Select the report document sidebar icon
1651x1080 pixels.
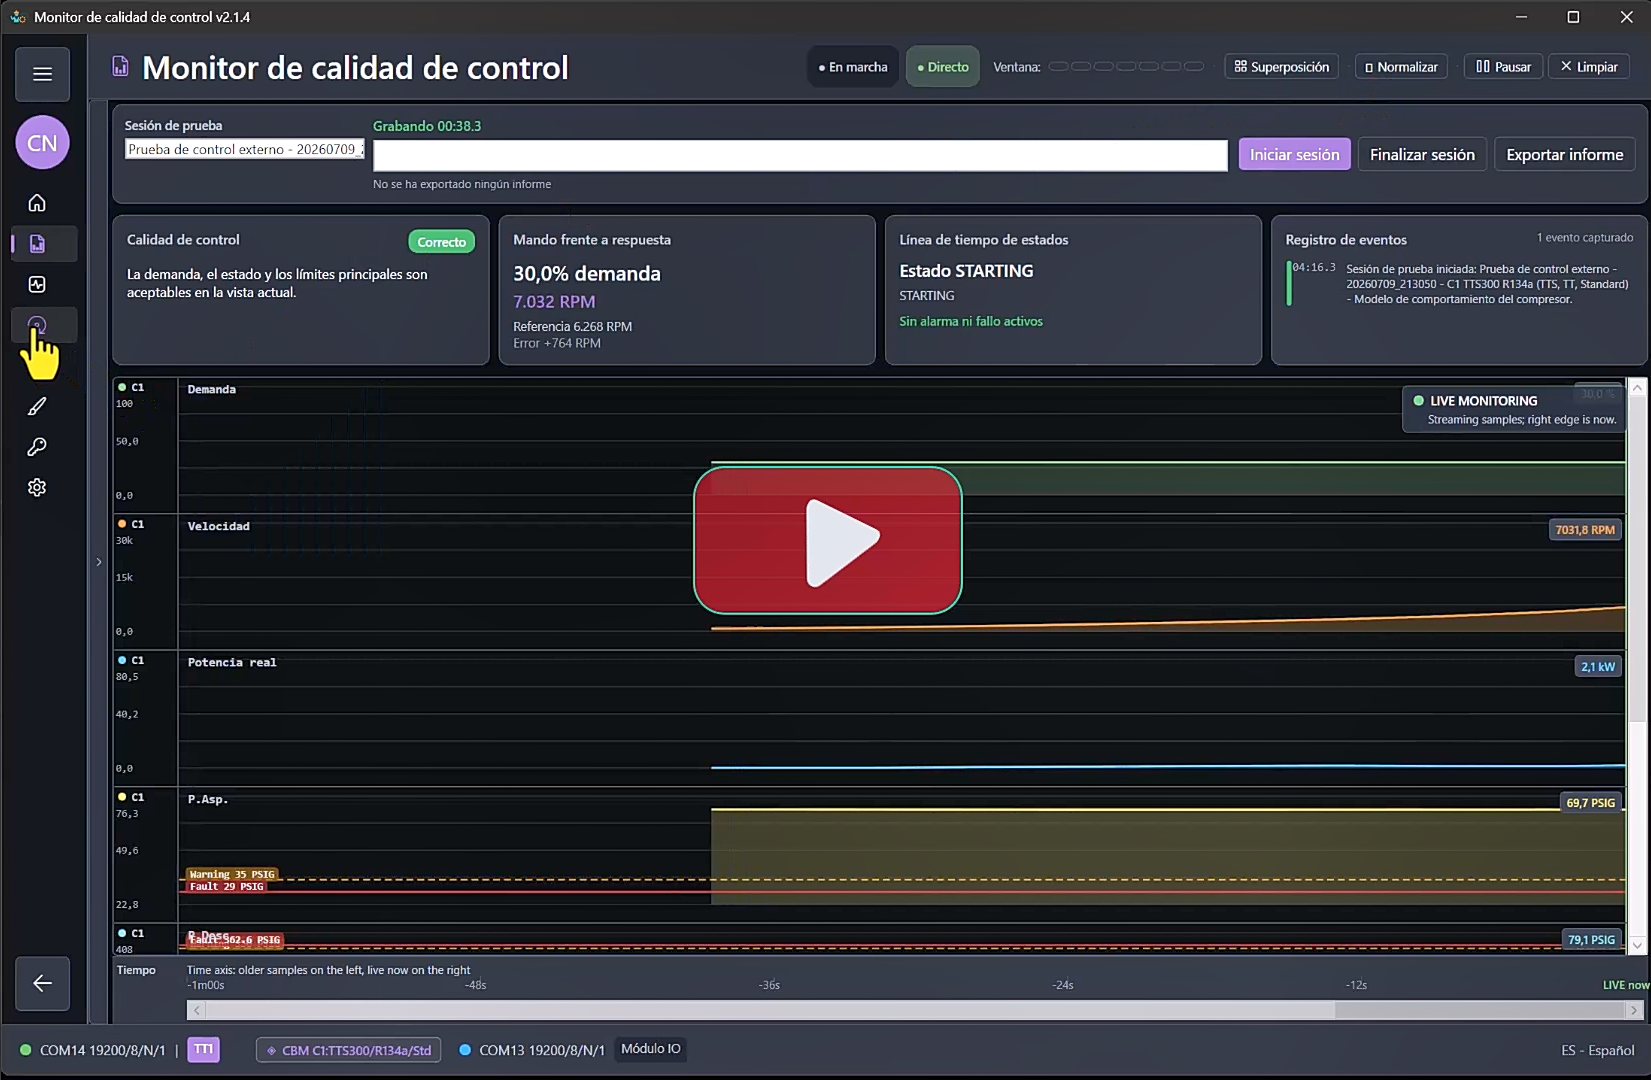37,244
